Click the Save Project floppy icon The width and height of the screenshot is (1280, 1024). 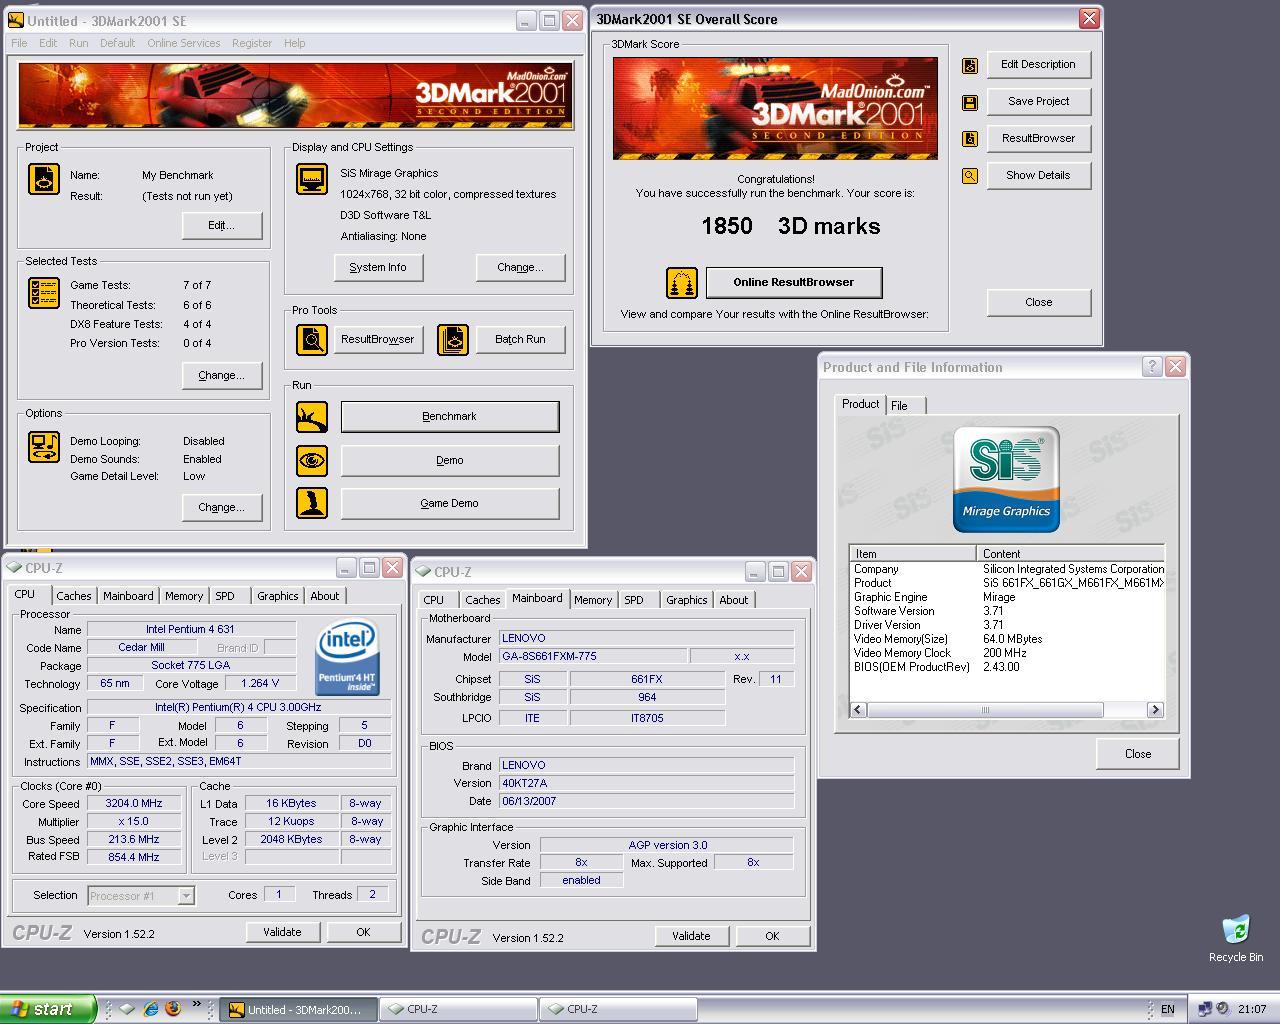point(970,103)
